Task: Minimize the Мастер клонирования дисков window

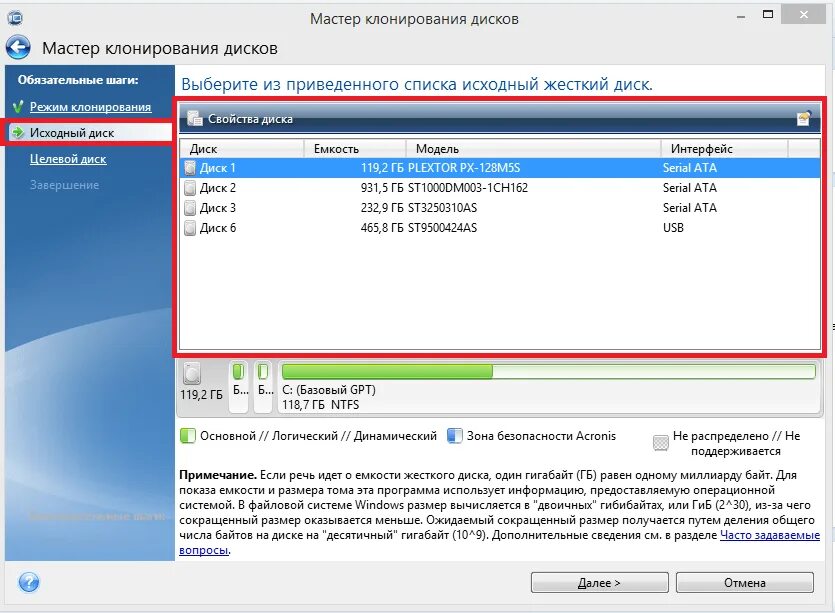Action: [741, 17]
